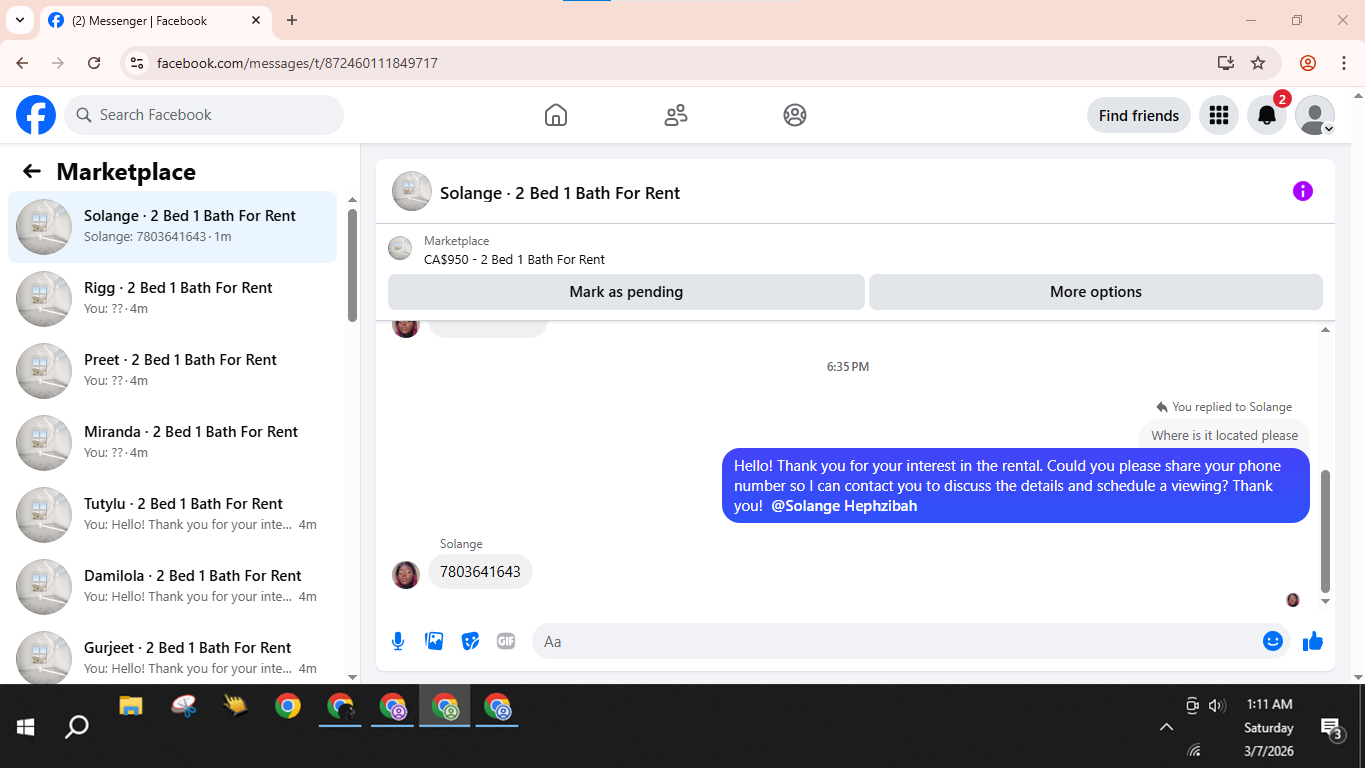Open File Explorer from the taskbar
The width and height of the screenshot is (1365, 768).
tap(131, 706)
